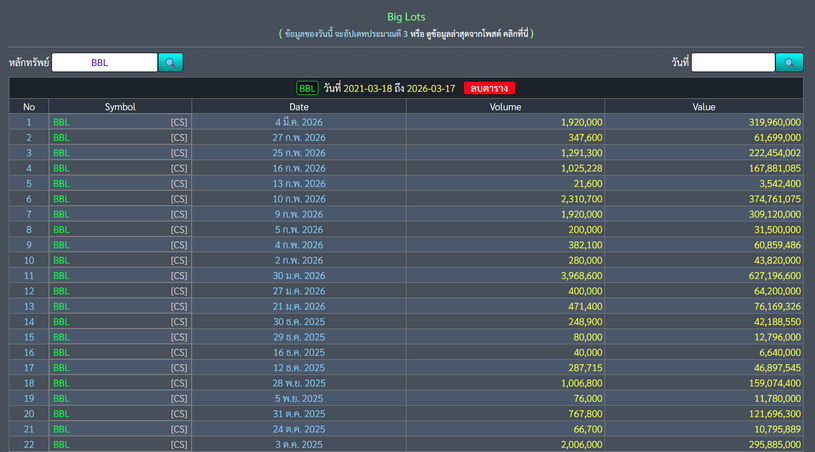Image resolution: width=815 pixels, height=452 pixels.
Task: Open the BBL symbol link in row 22
Action: point(62,444)
